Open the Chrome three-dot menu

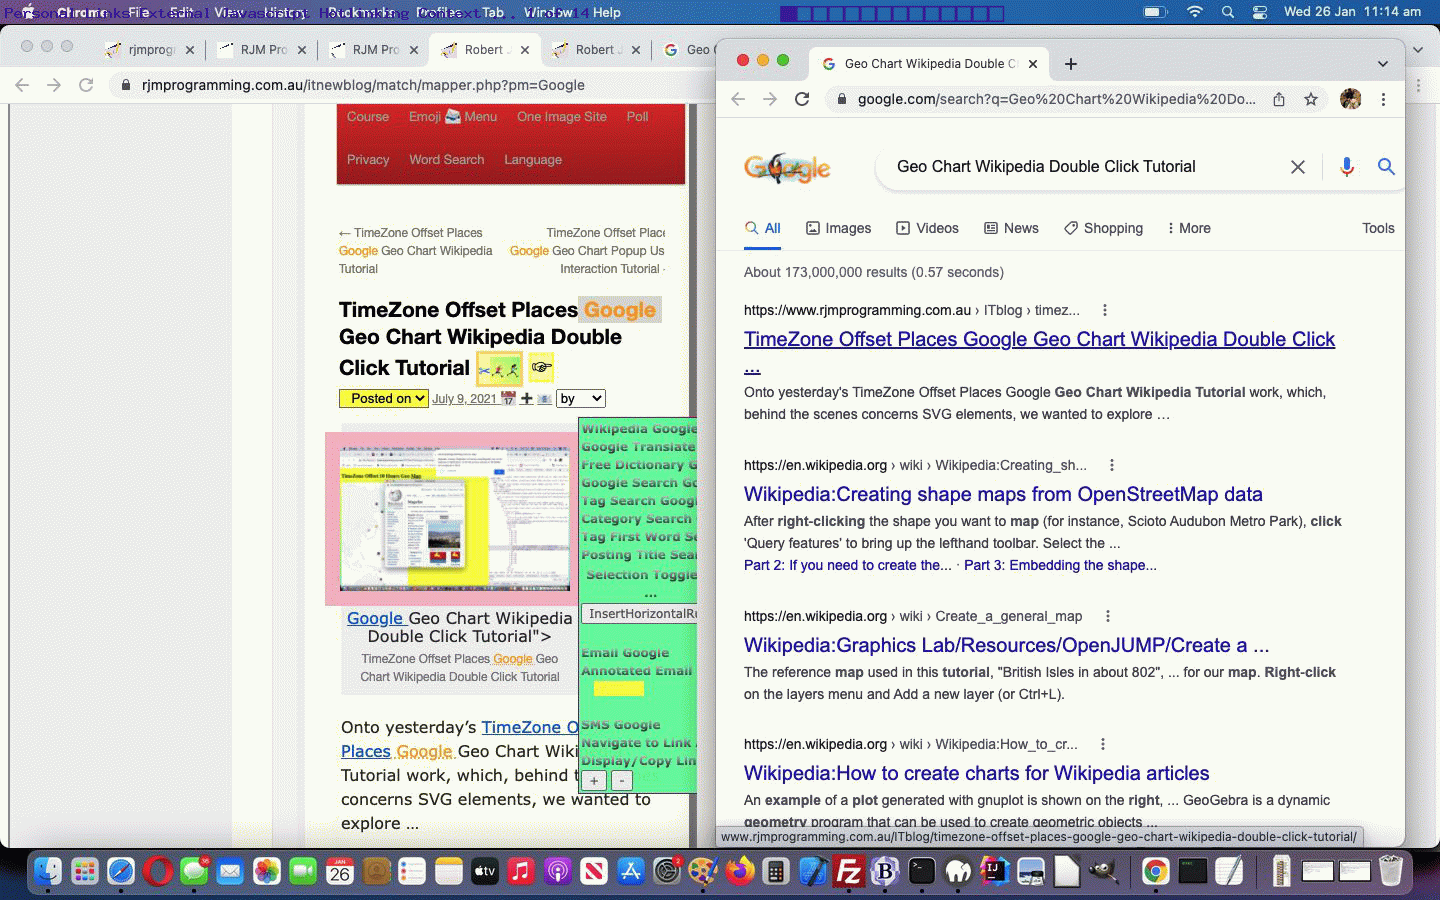(1384, 99)
